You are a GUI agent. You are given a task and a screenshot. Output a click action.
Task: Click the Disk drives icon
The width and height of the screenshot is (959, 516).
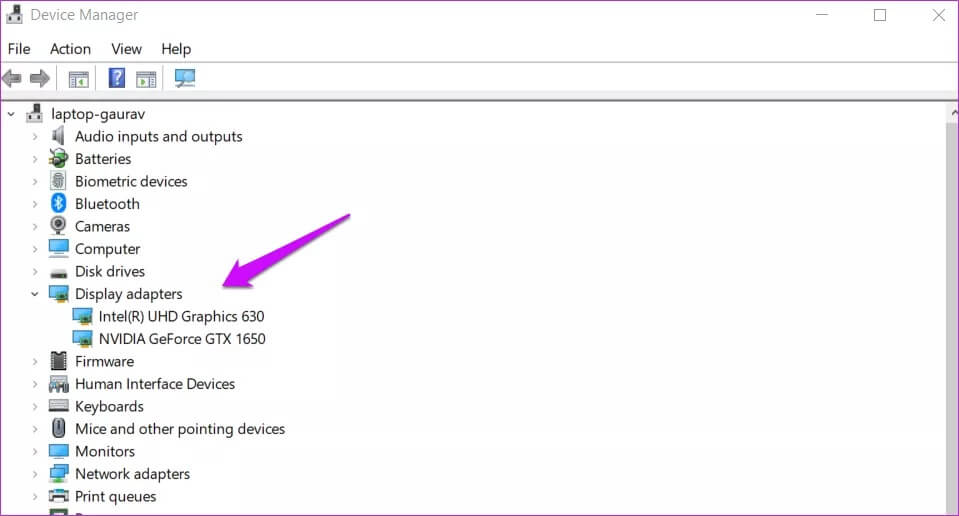tap(59, 273)
